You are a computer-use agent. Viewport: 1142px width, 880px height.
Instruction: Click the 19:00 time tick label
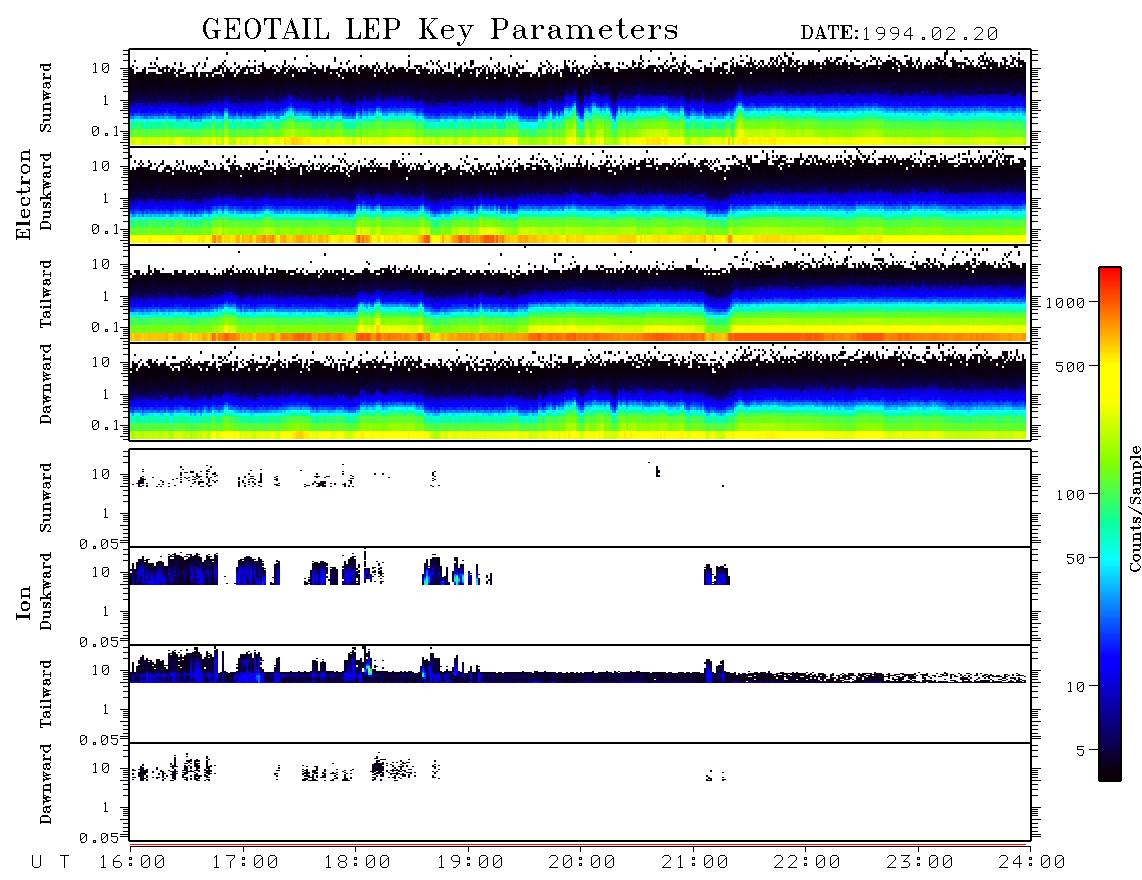click(470, 863)
